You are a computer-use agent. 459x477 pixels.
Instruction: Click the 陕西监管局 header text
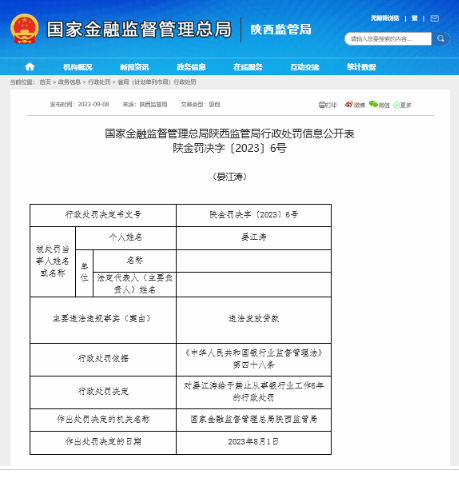click(281, 29)
